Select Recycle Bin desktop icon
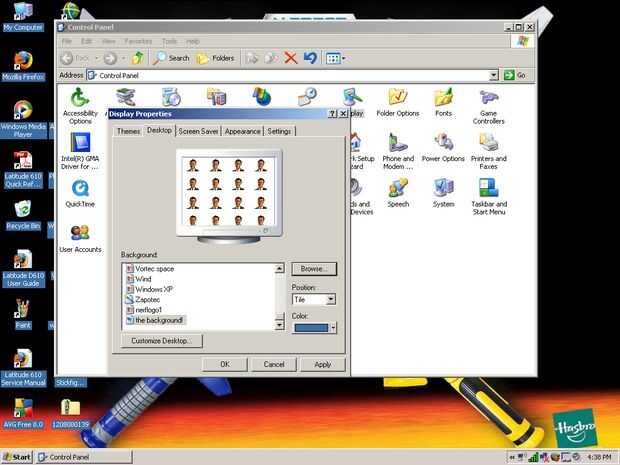The height and width of the screenshot is (465, 620). 23,215
